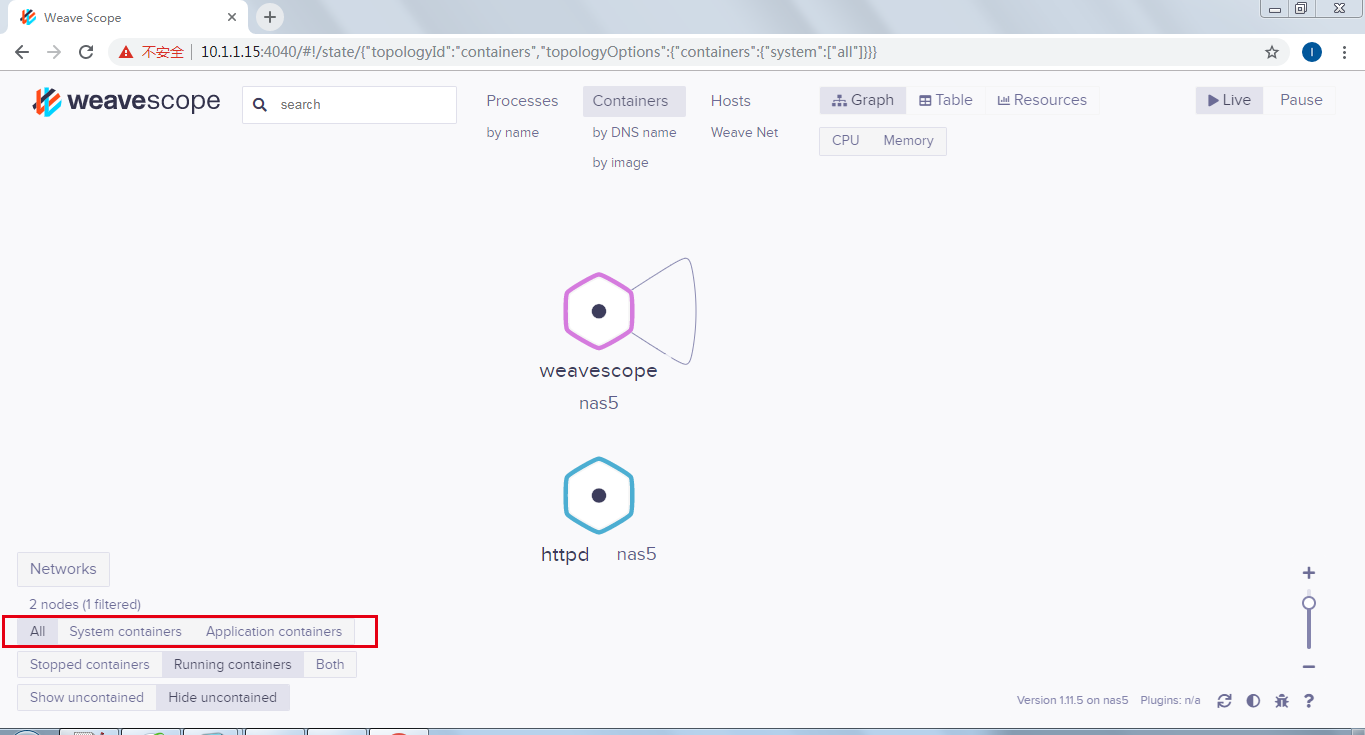Click the nas5 host label under weavescope

coord(599,404)
